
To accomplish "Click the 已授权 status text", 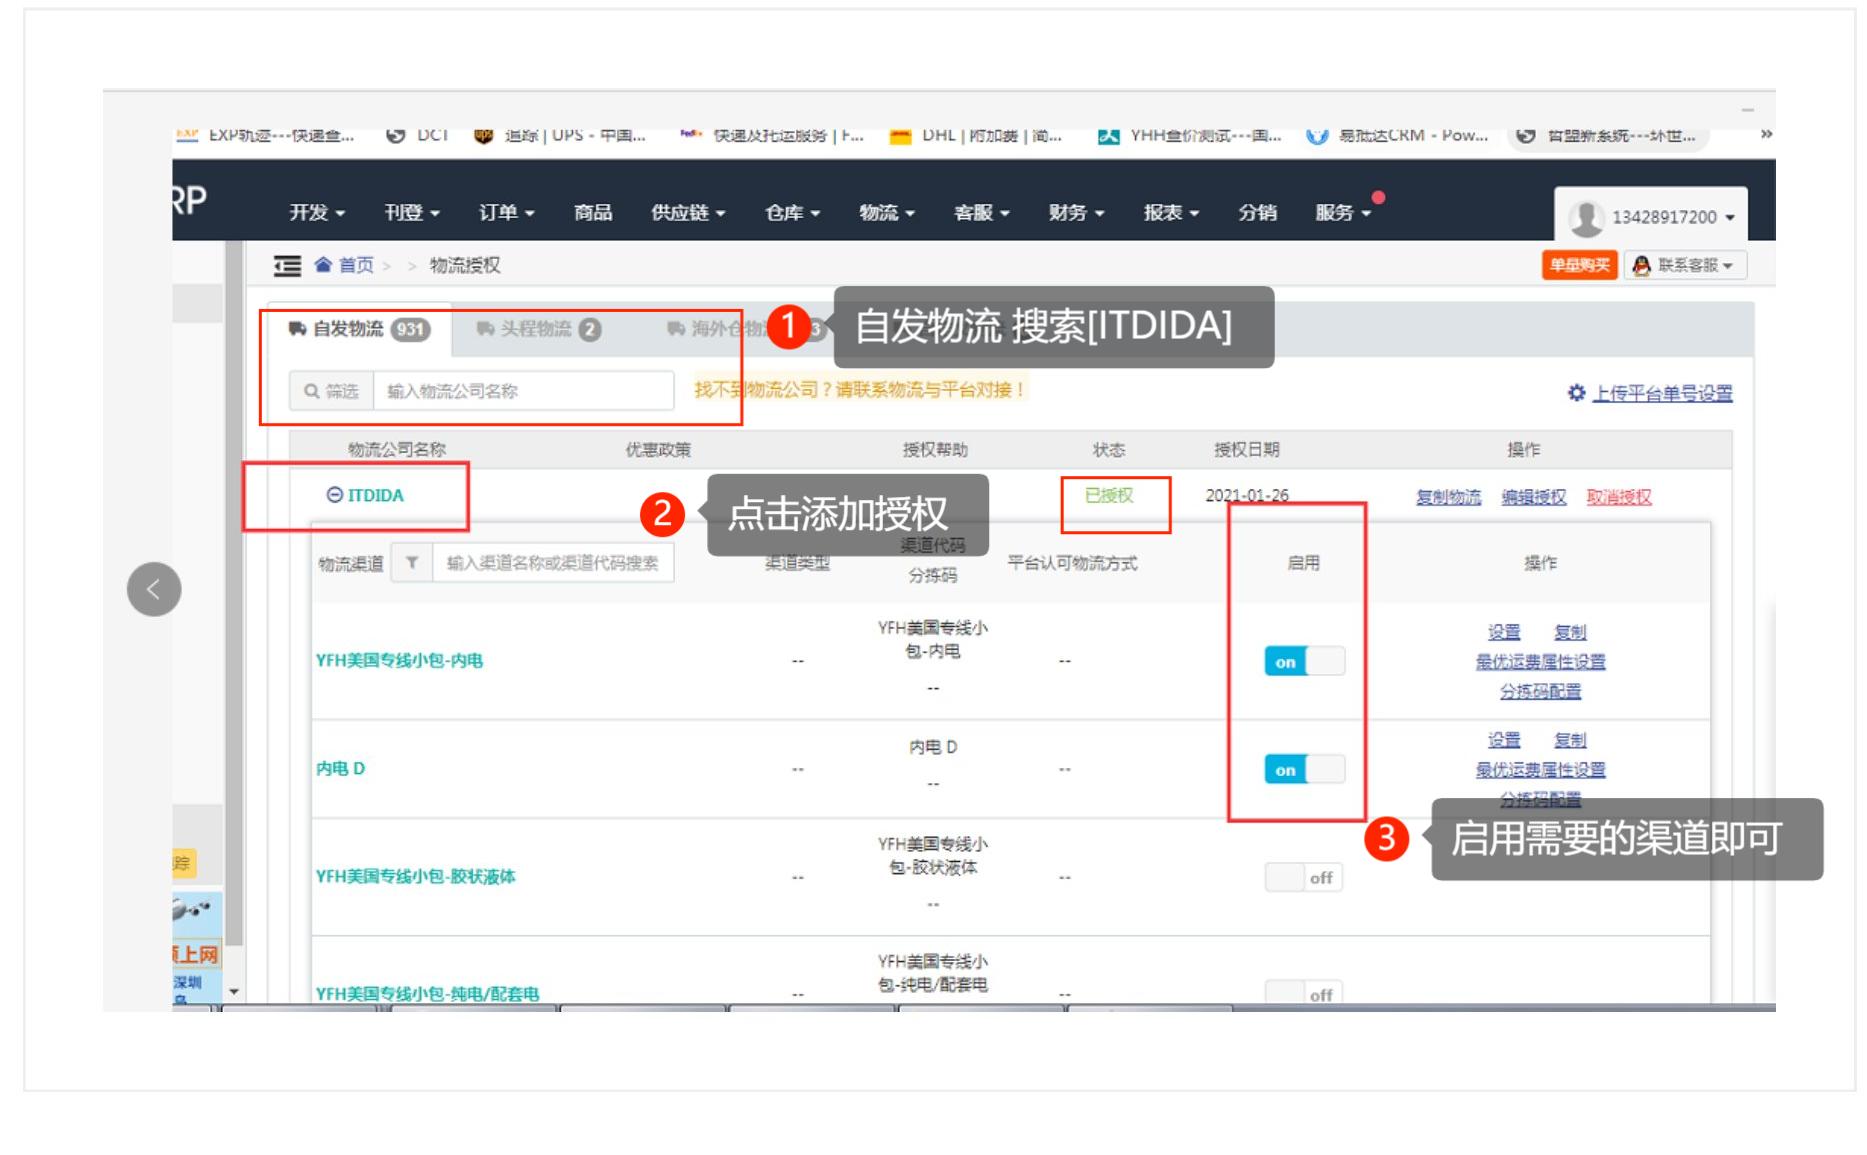I will click(1109, 495).
